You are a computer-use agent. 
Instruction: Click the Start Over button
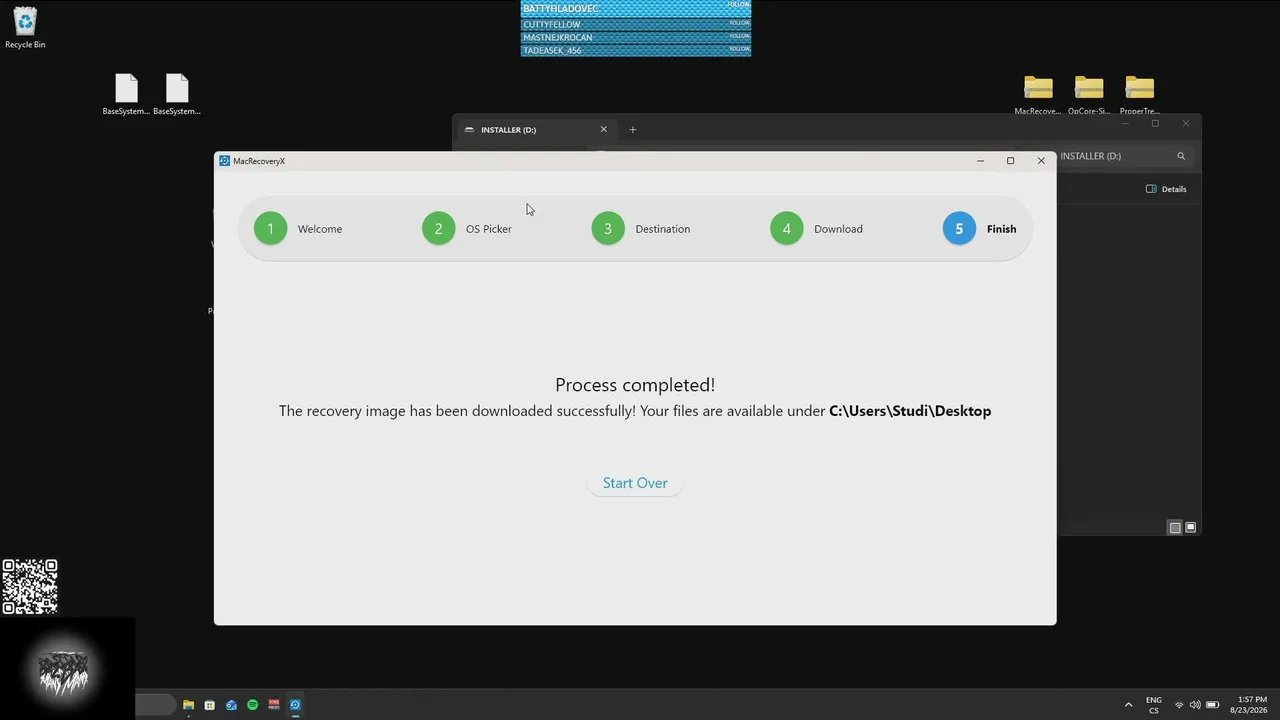pyautogui.click(x=635, y=483)
